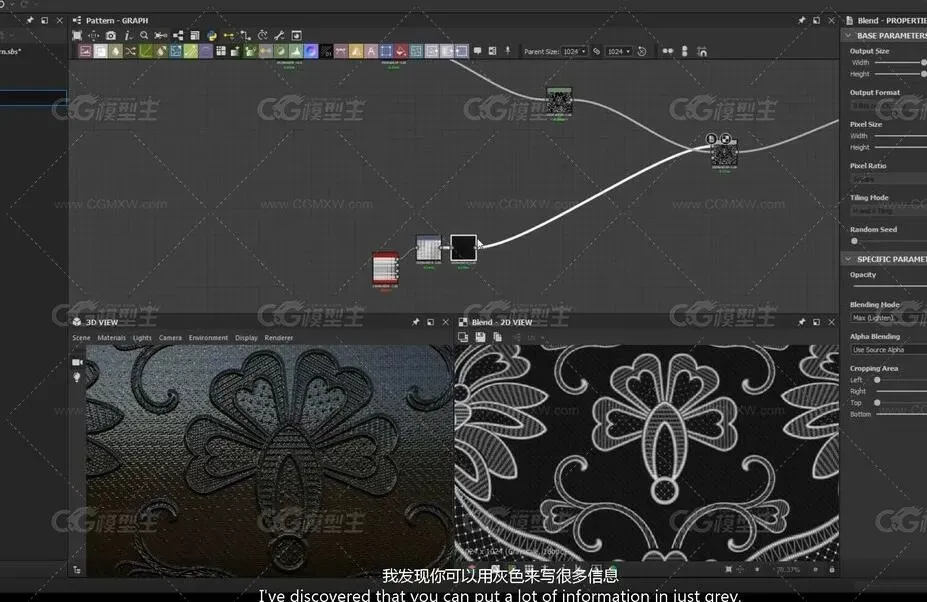Add the red Normal node icon

[401, 51]
